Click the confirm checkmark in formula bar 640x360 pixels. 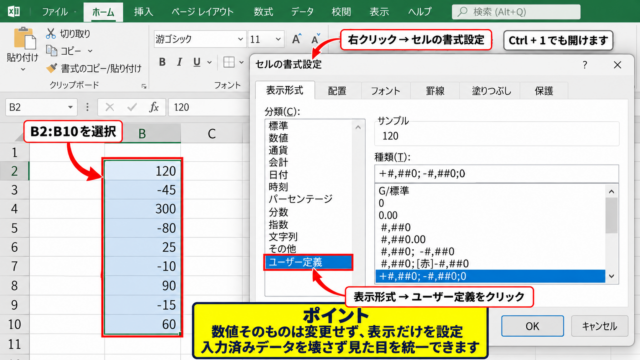131,107
